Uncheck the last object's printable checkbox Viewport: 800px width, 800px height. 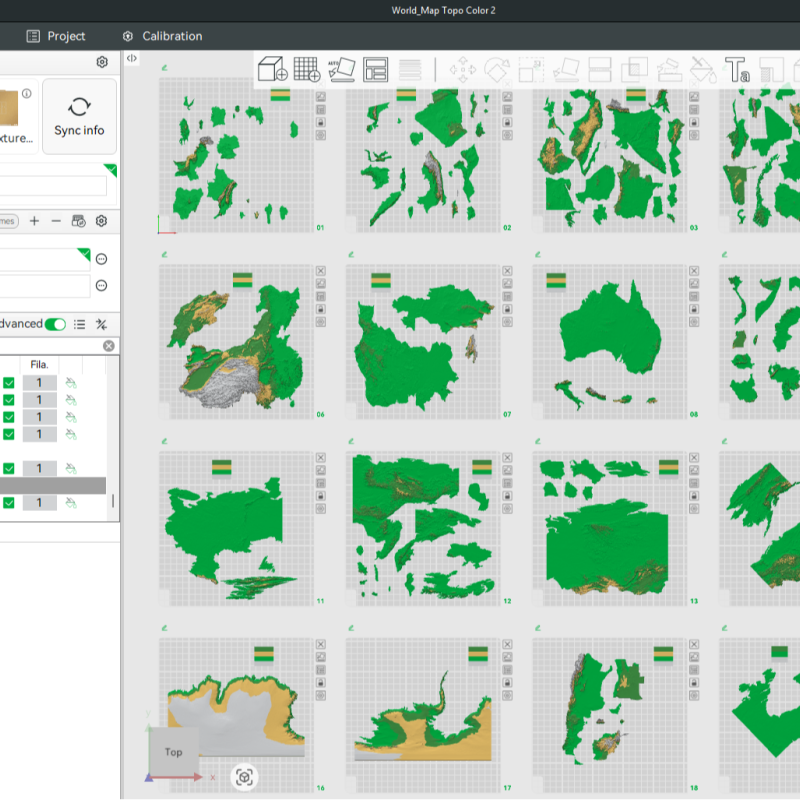[9, 502]
